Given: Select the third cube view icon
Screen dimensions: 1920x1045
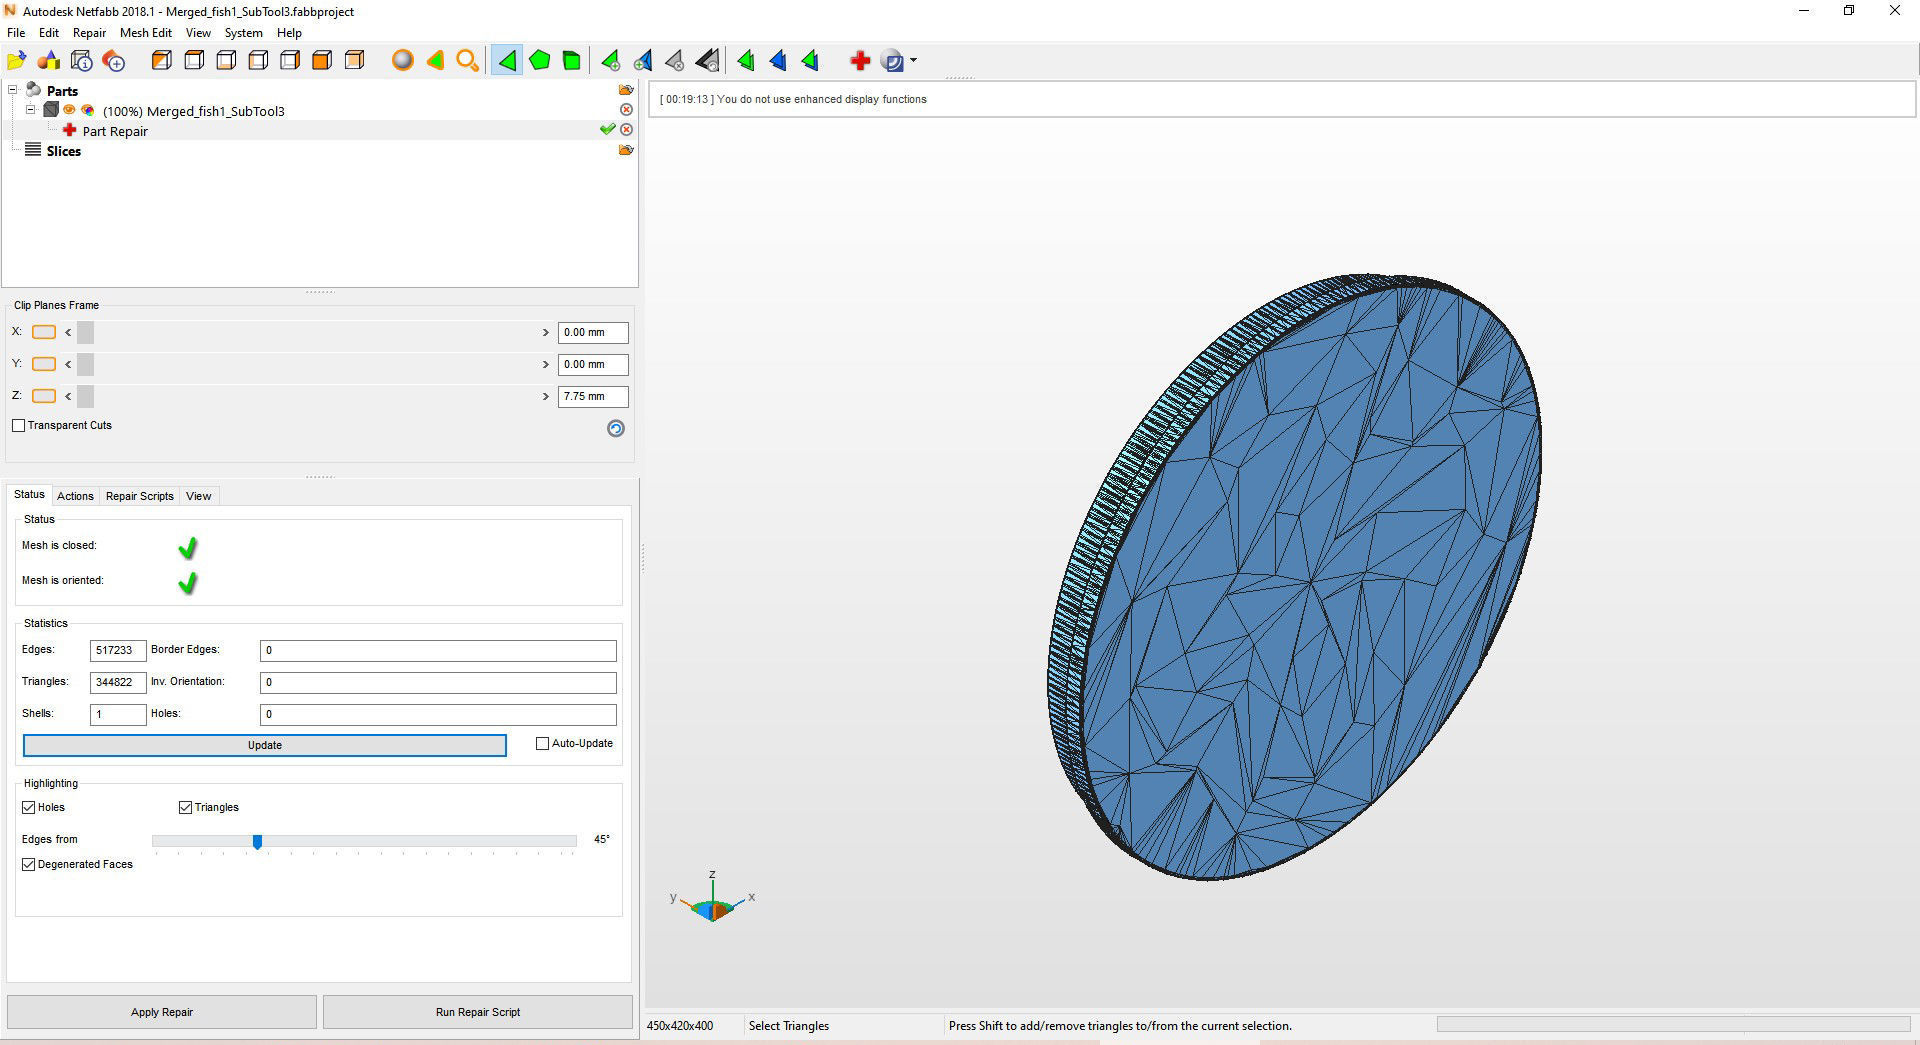Looking at the screenshot, I should (x=226, y=61).
